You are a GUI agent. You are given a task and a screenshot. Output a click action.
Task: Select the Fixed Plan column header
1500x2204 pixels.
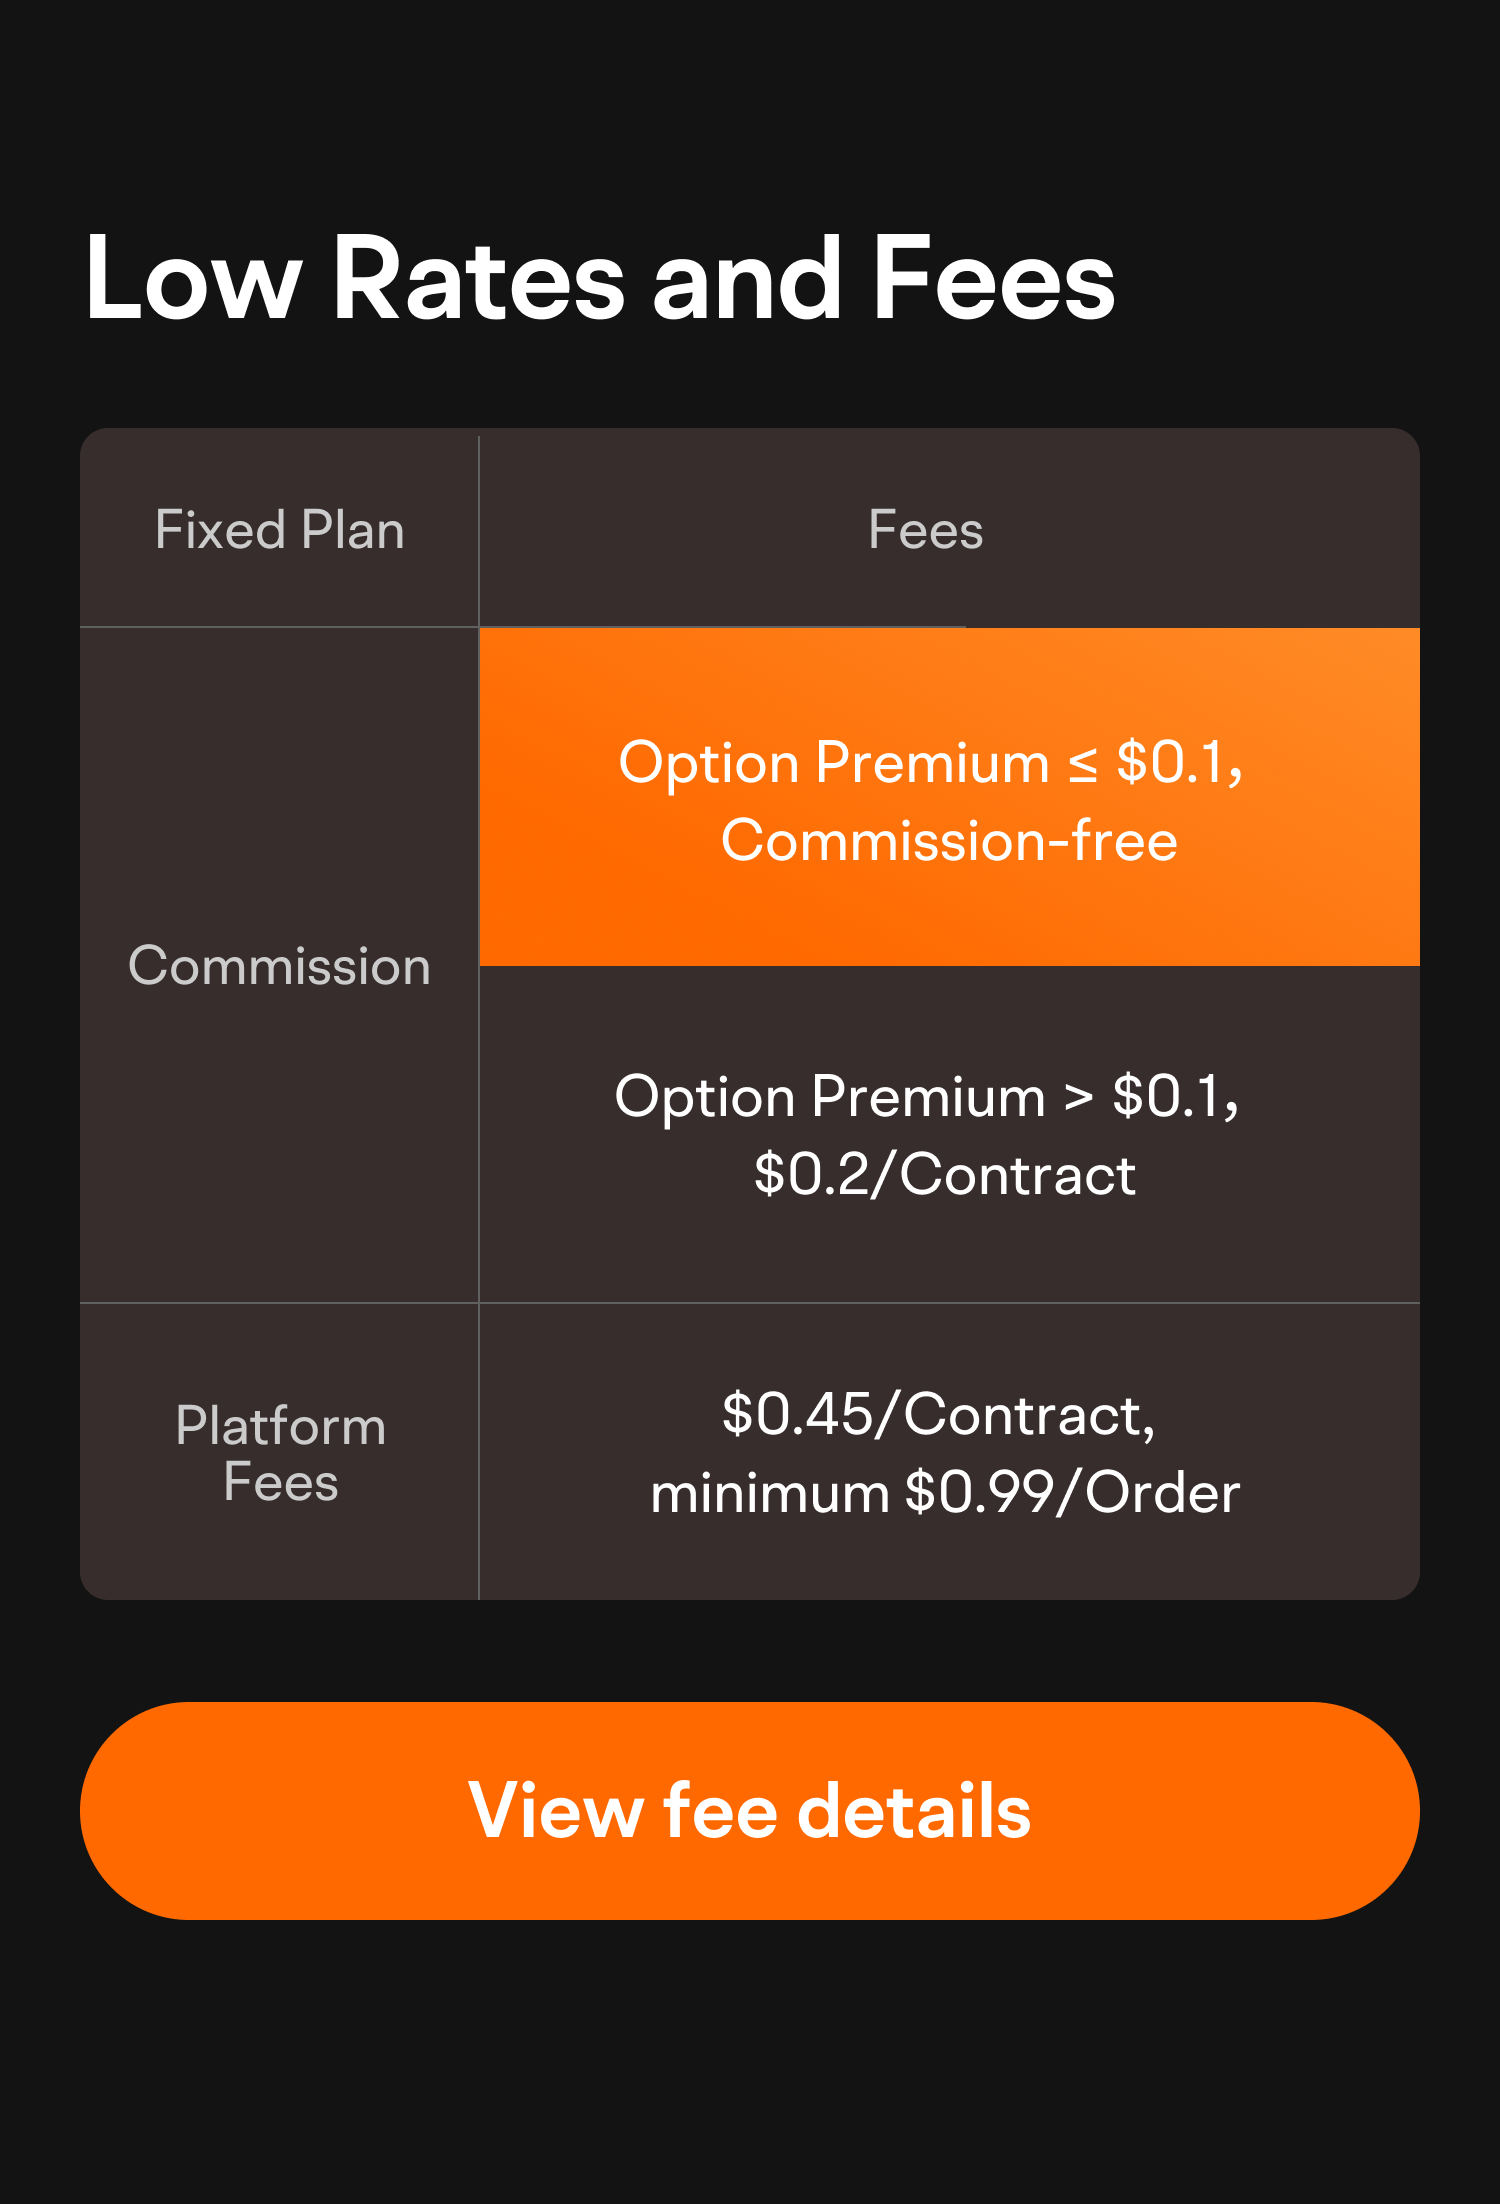tap(279, 530)
